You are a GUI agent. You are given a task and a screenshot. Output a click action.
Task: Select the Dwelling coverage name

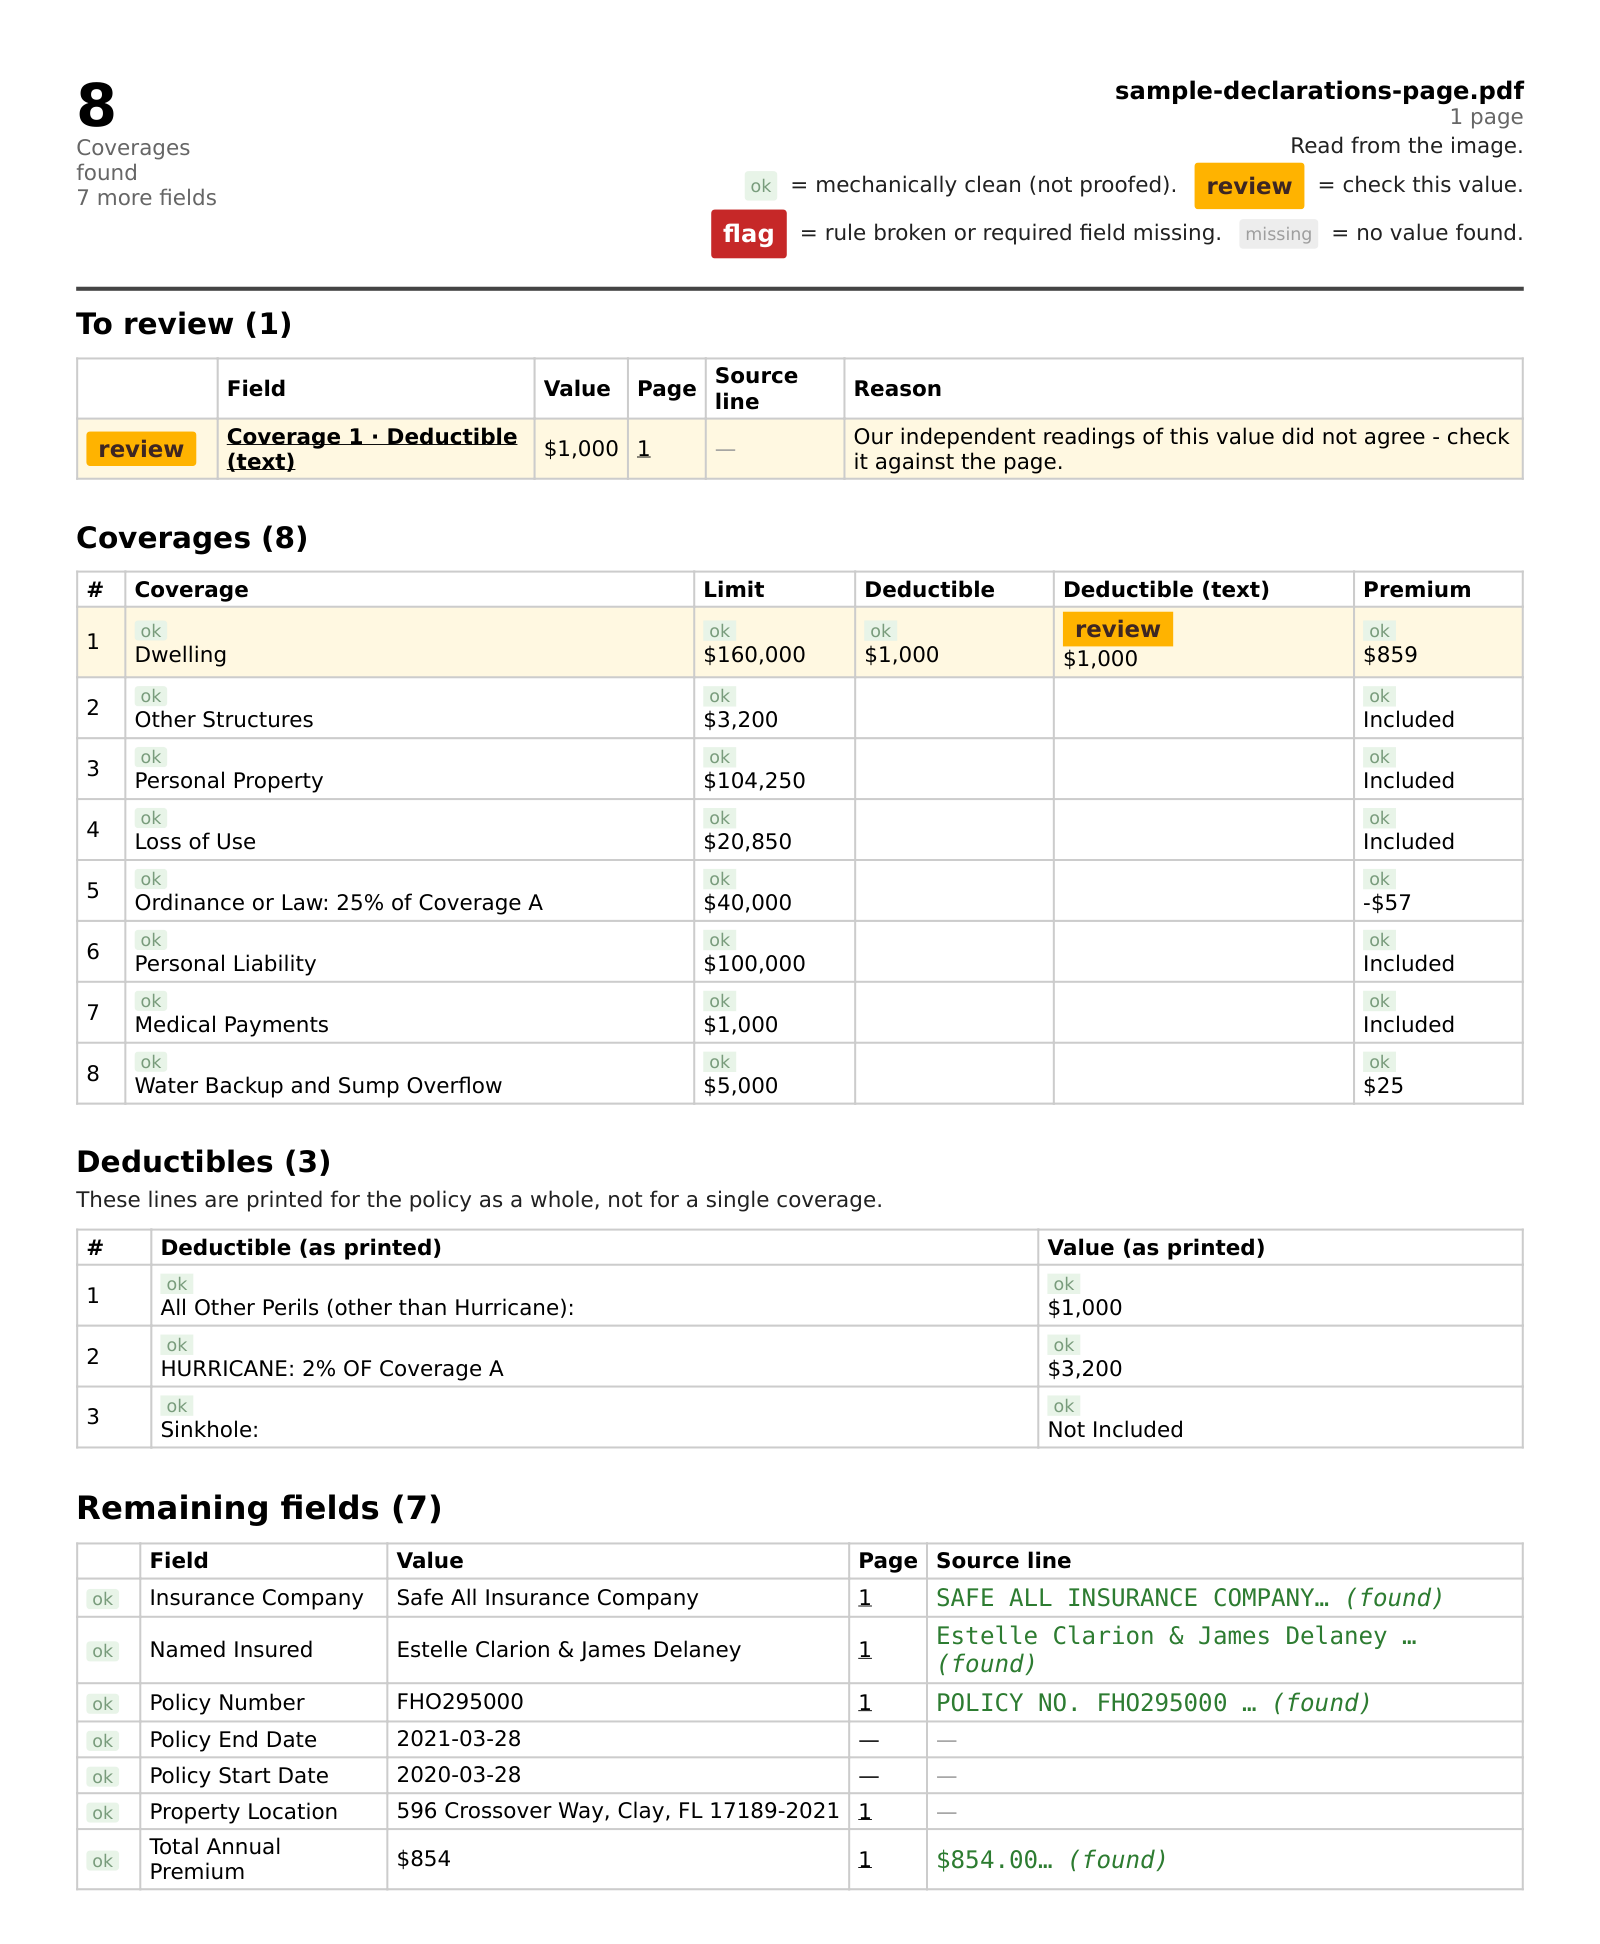click(x=181, y=655)
